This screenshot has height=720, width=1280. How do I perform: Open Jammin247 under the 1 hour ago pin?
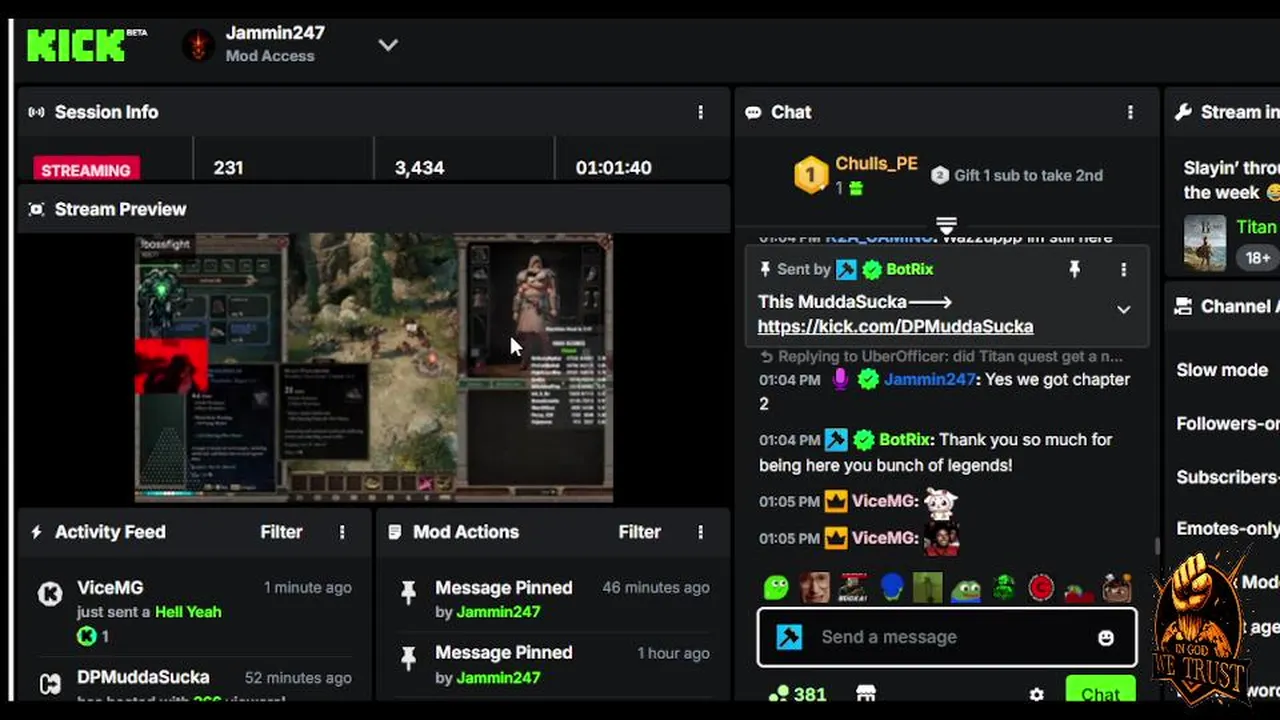pos(498,677)
